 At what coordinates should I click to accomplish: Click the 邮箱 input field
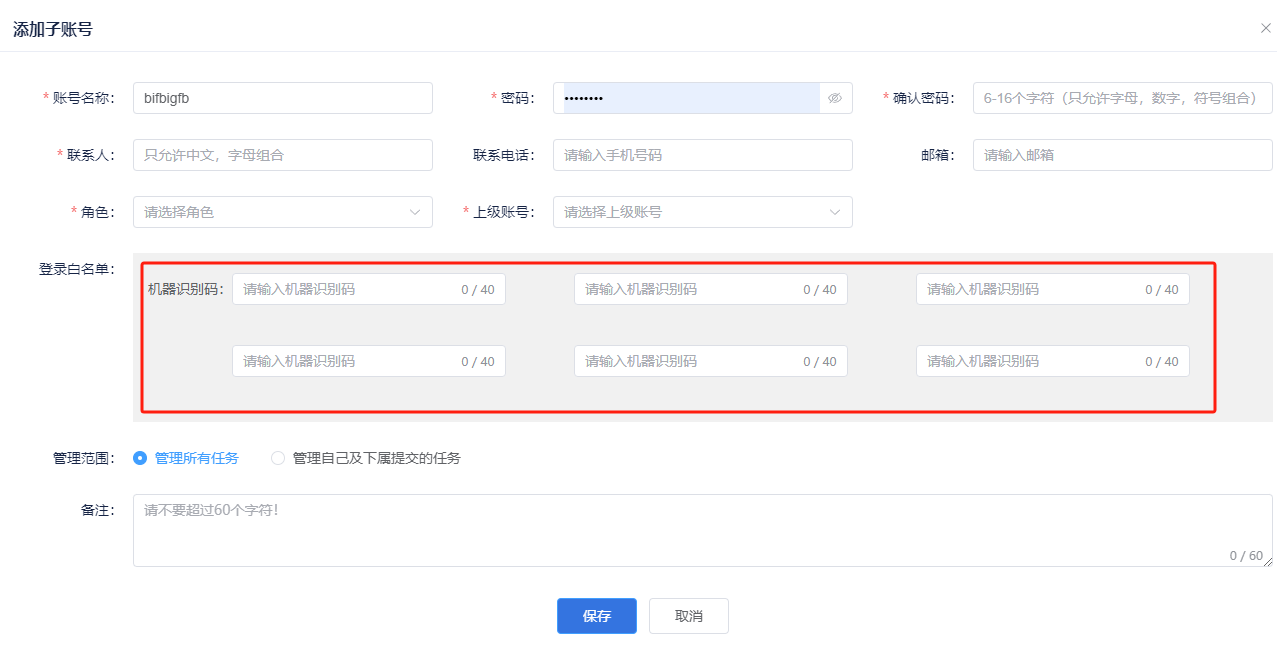[x=1122, y=155]
